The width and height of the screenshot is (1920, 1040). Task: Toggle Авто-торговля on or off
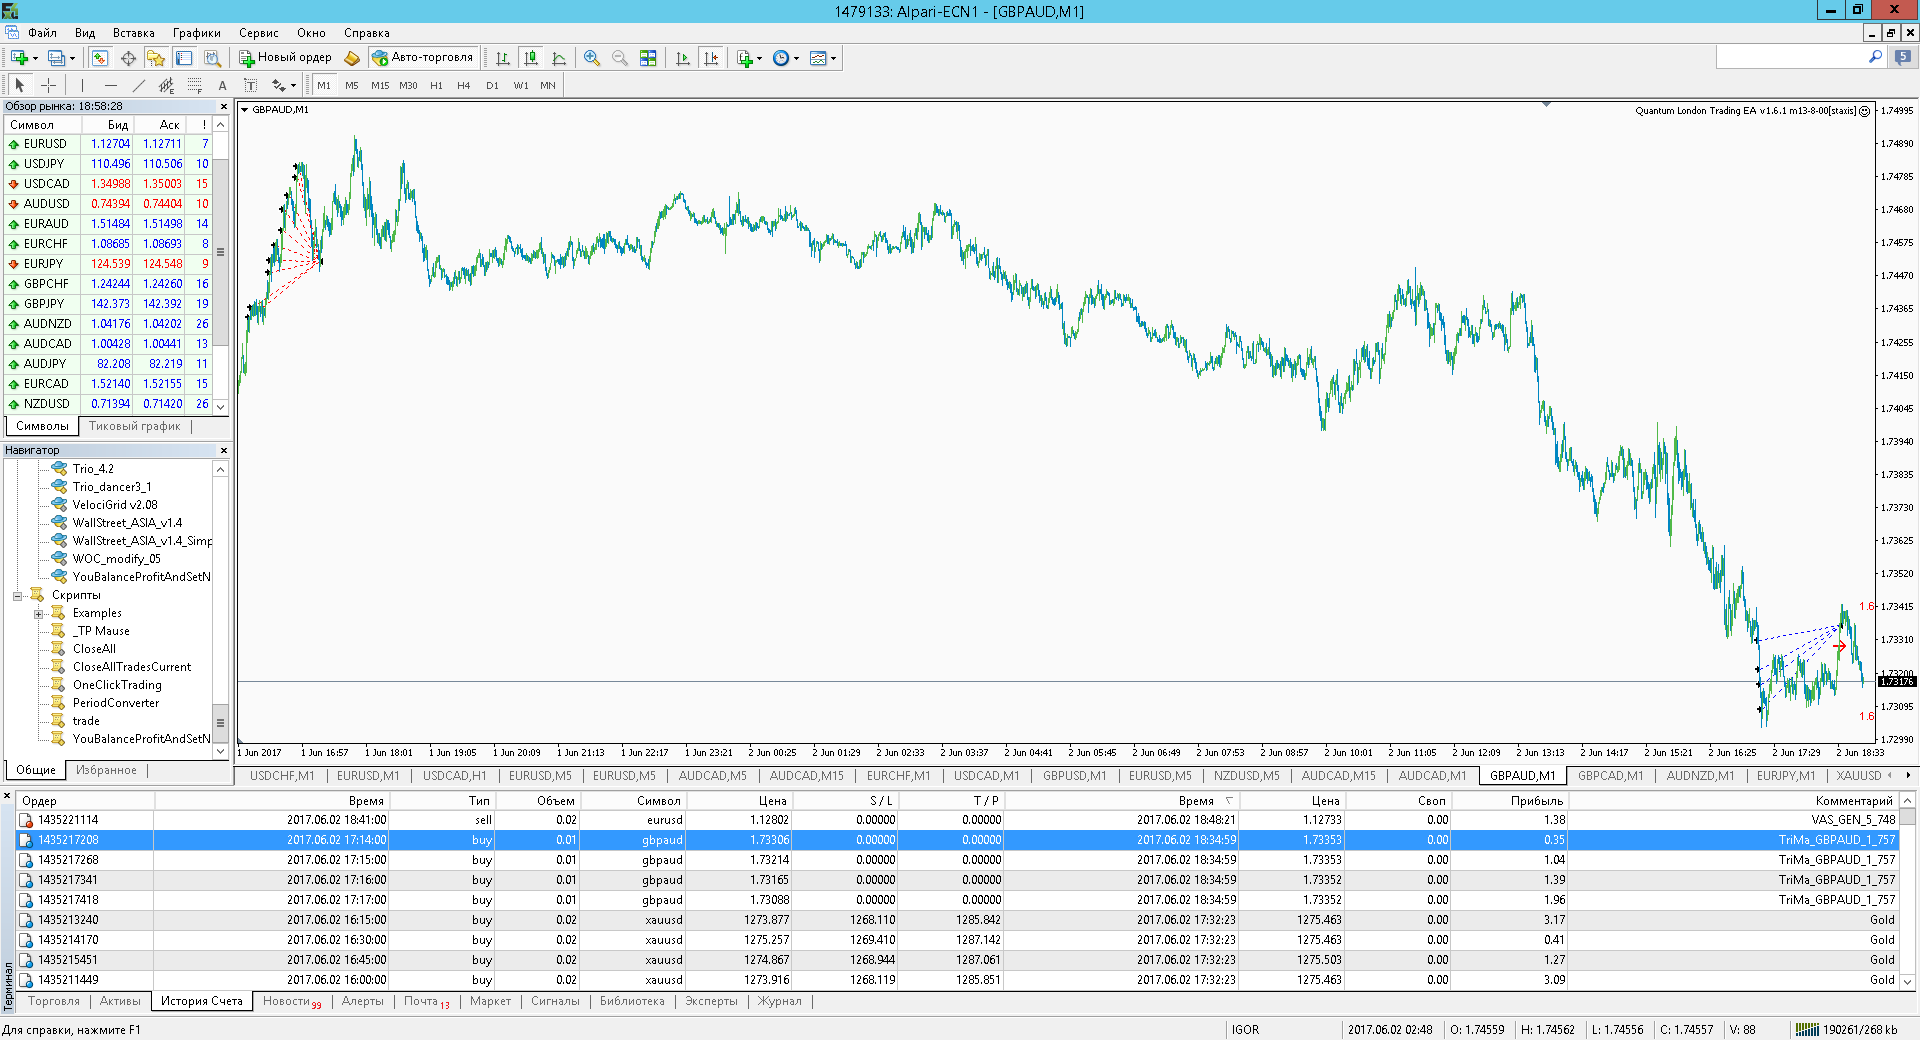422,58
